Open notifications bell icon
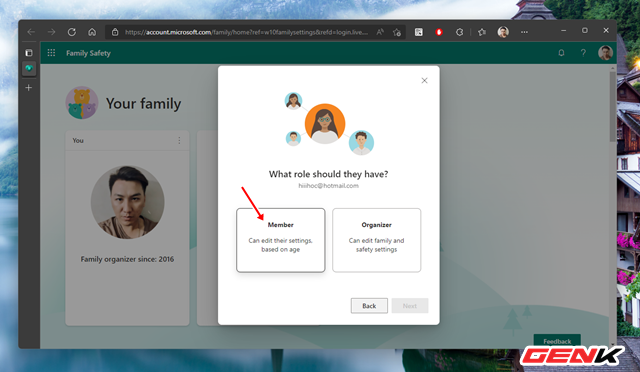Viewport: 640px width, 372px height. [562, 53]
